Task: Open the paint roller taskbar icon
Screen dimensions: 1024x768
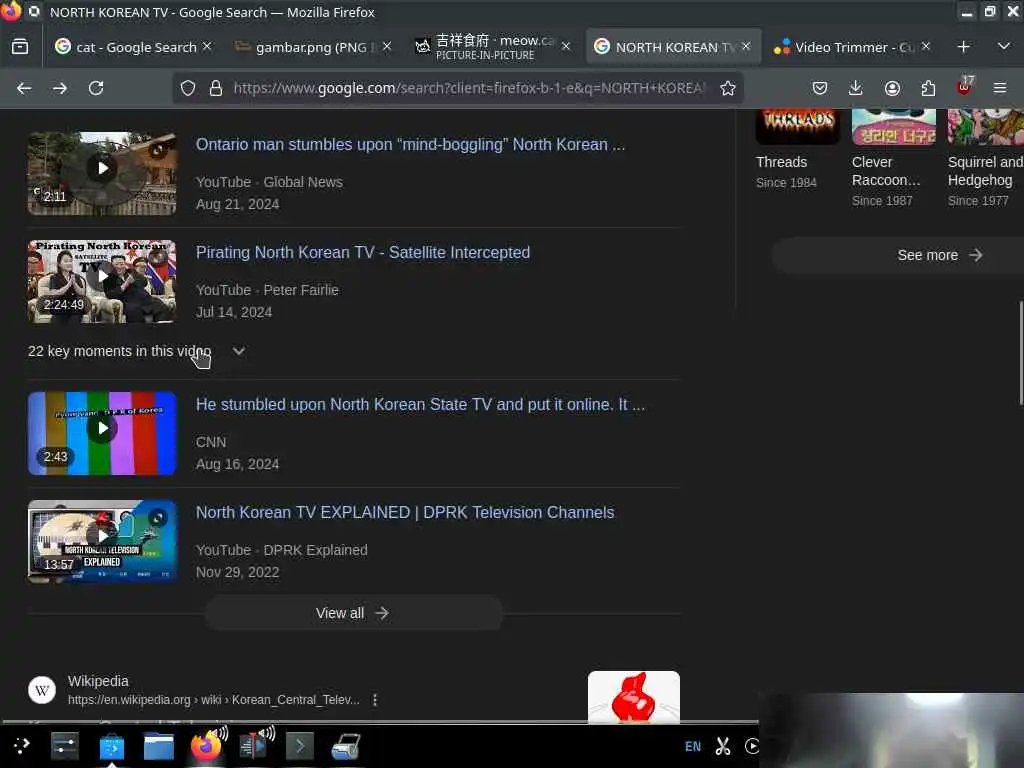Action: pos(346,746)
